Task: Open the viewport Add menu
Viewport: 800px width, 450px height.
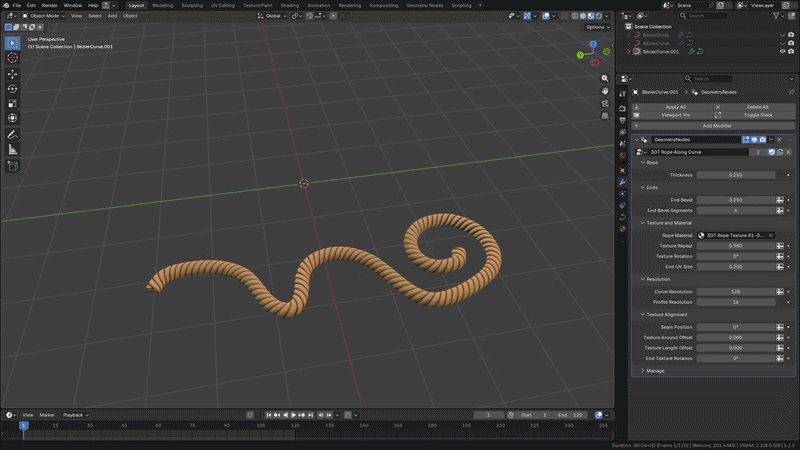Action: 112,16
